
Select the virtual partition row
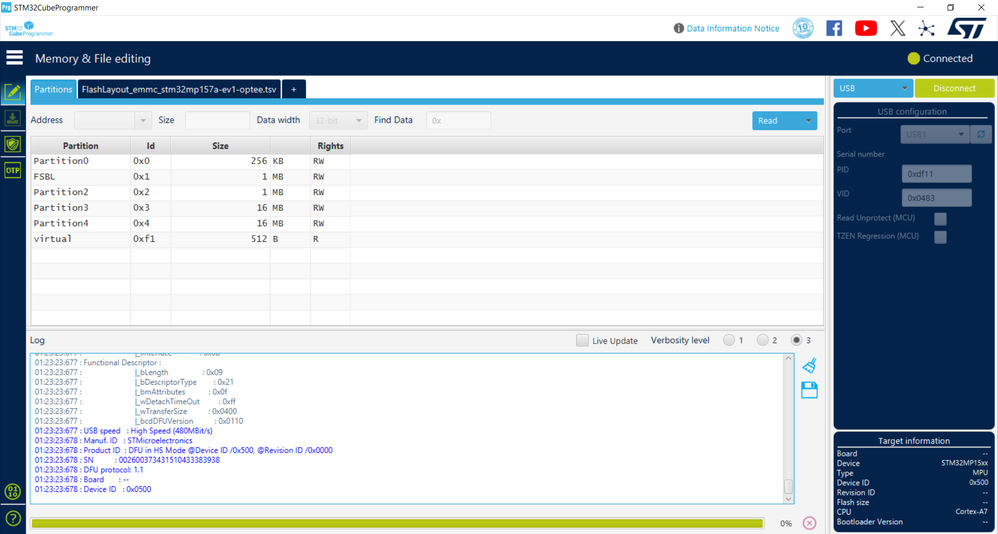click(x=427, y=239)
